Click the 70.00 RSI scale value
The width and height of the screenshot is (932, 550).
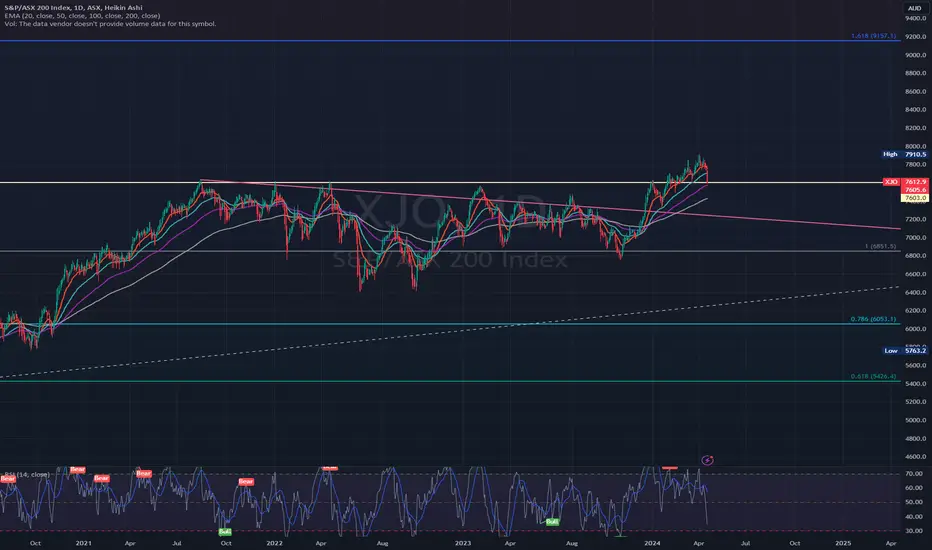click(x=914, y=474)
